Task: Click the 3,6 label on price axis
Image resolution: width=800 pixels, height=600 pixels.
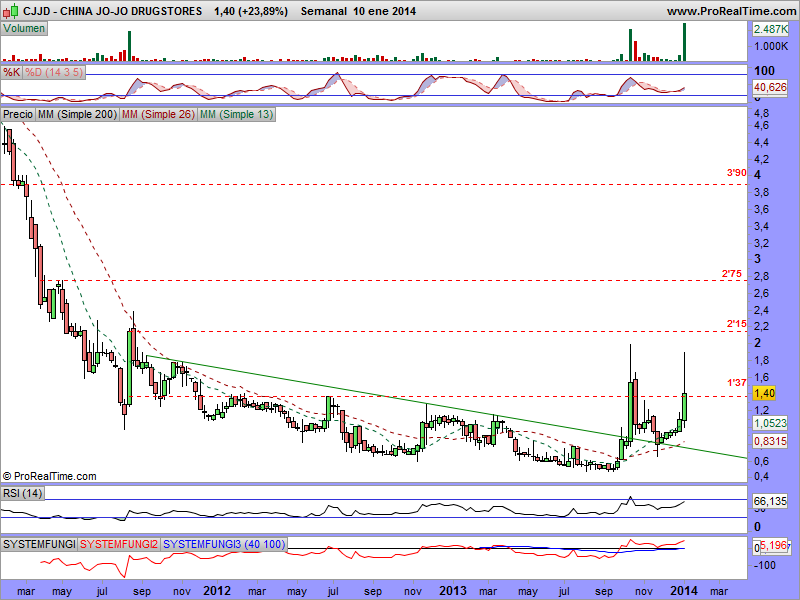Action: 761,209
